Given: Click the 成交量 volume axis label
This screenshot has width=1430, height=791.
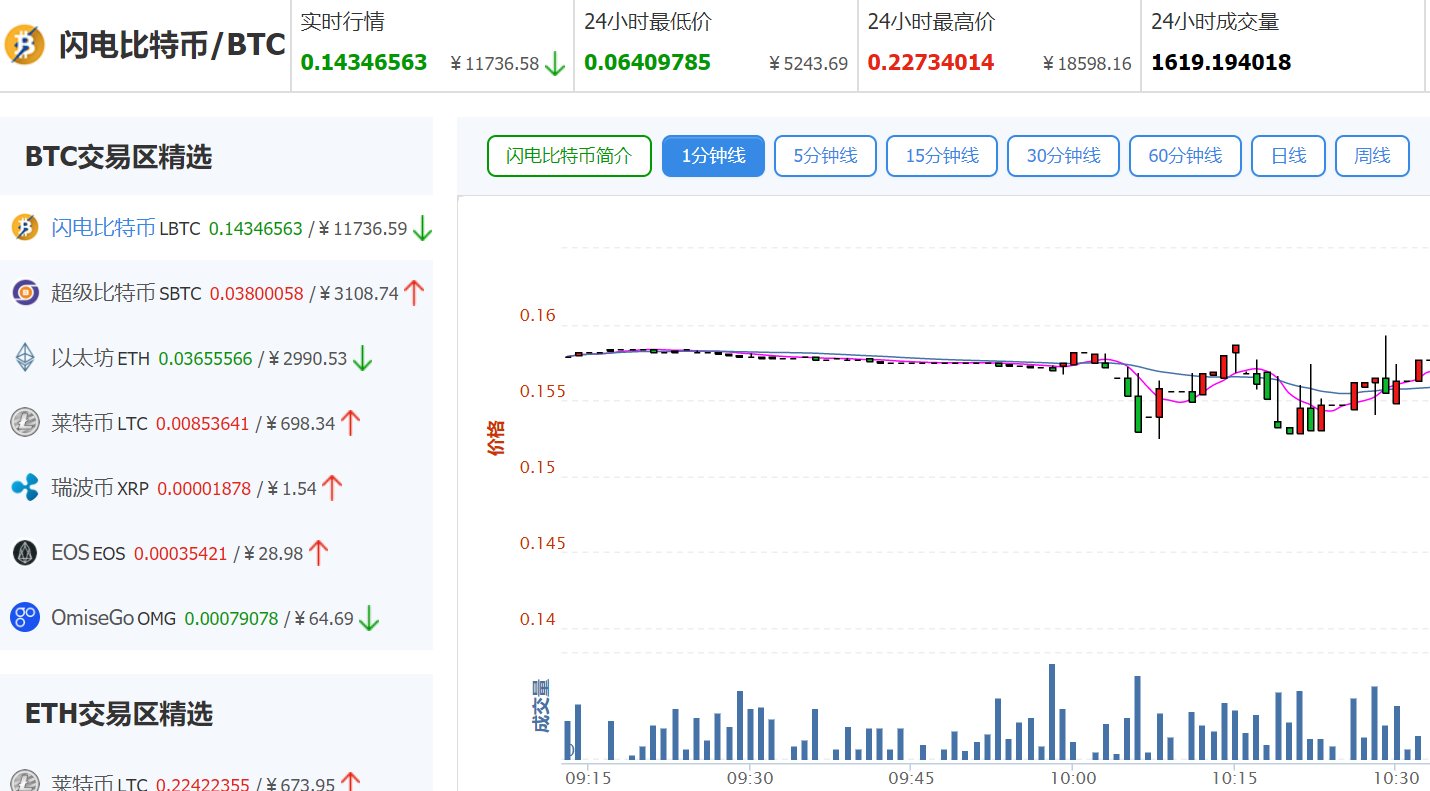Looking at the screenshot, I should tap(541, 706).
